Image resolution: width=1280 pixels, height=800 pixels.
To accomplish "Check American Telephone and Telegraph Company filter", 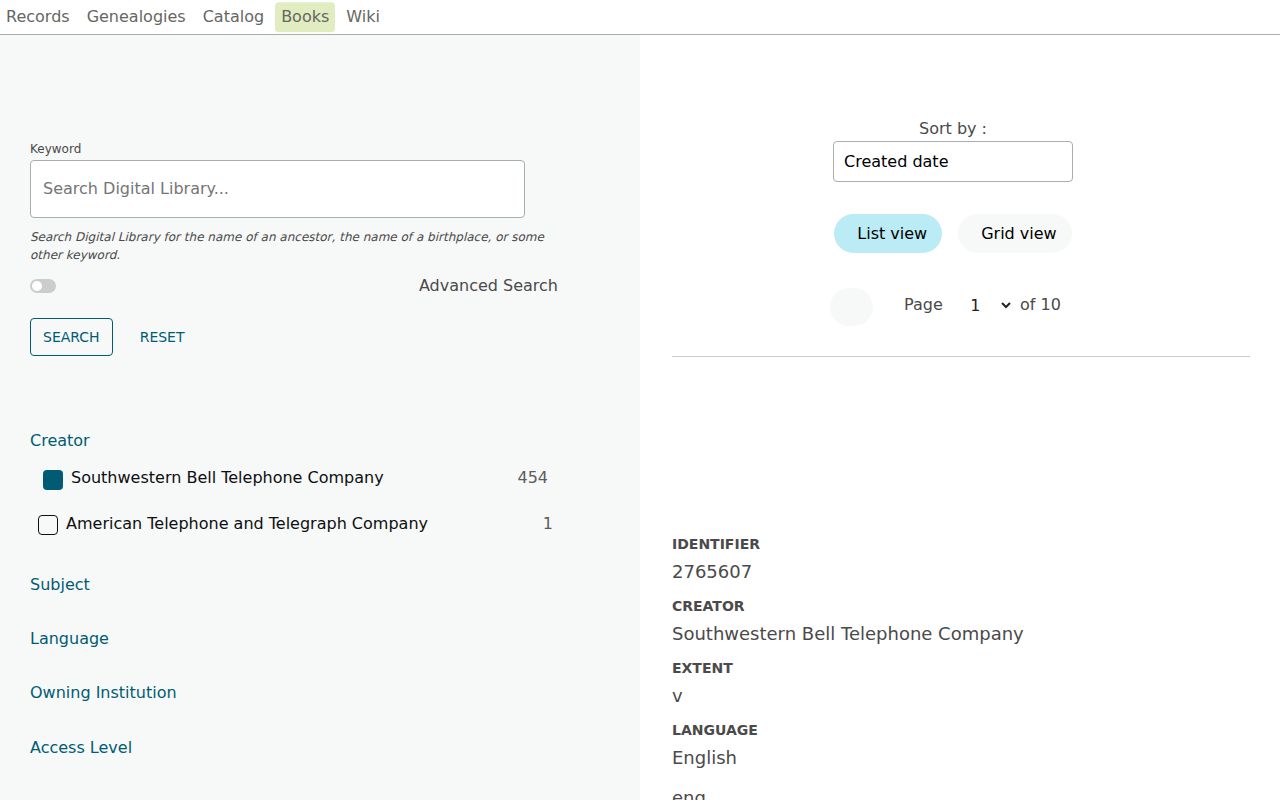I will 48,525.
